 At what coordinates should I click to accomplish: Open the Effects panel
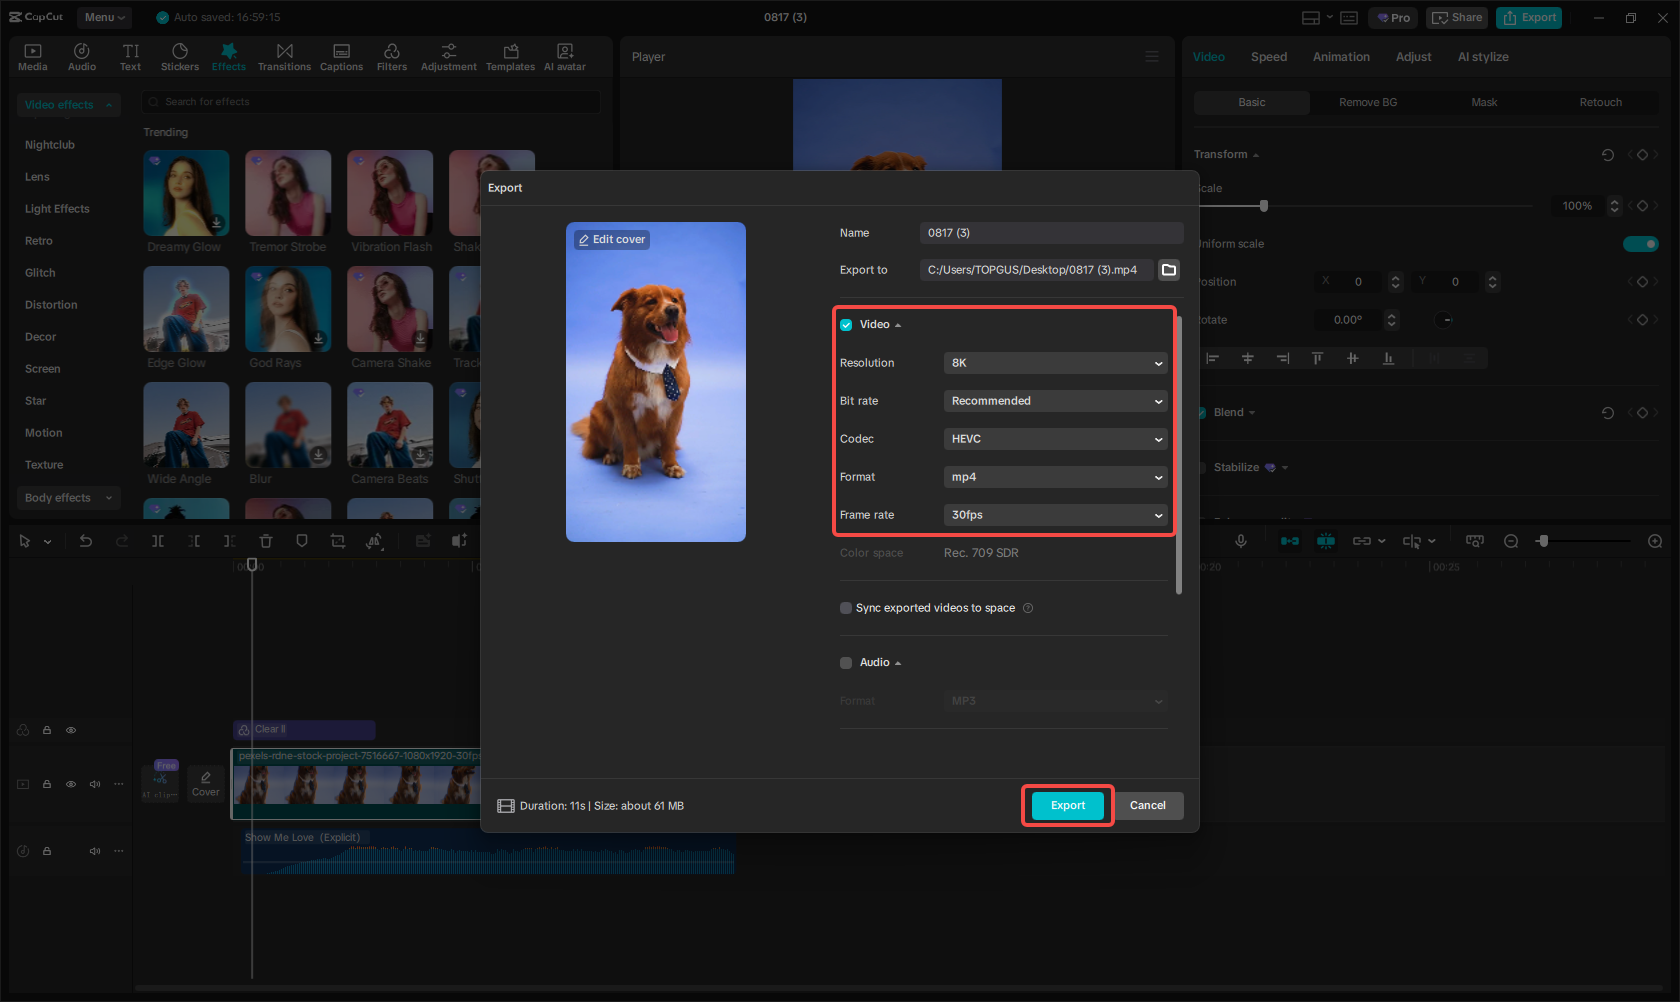click(x=229, y=56)
